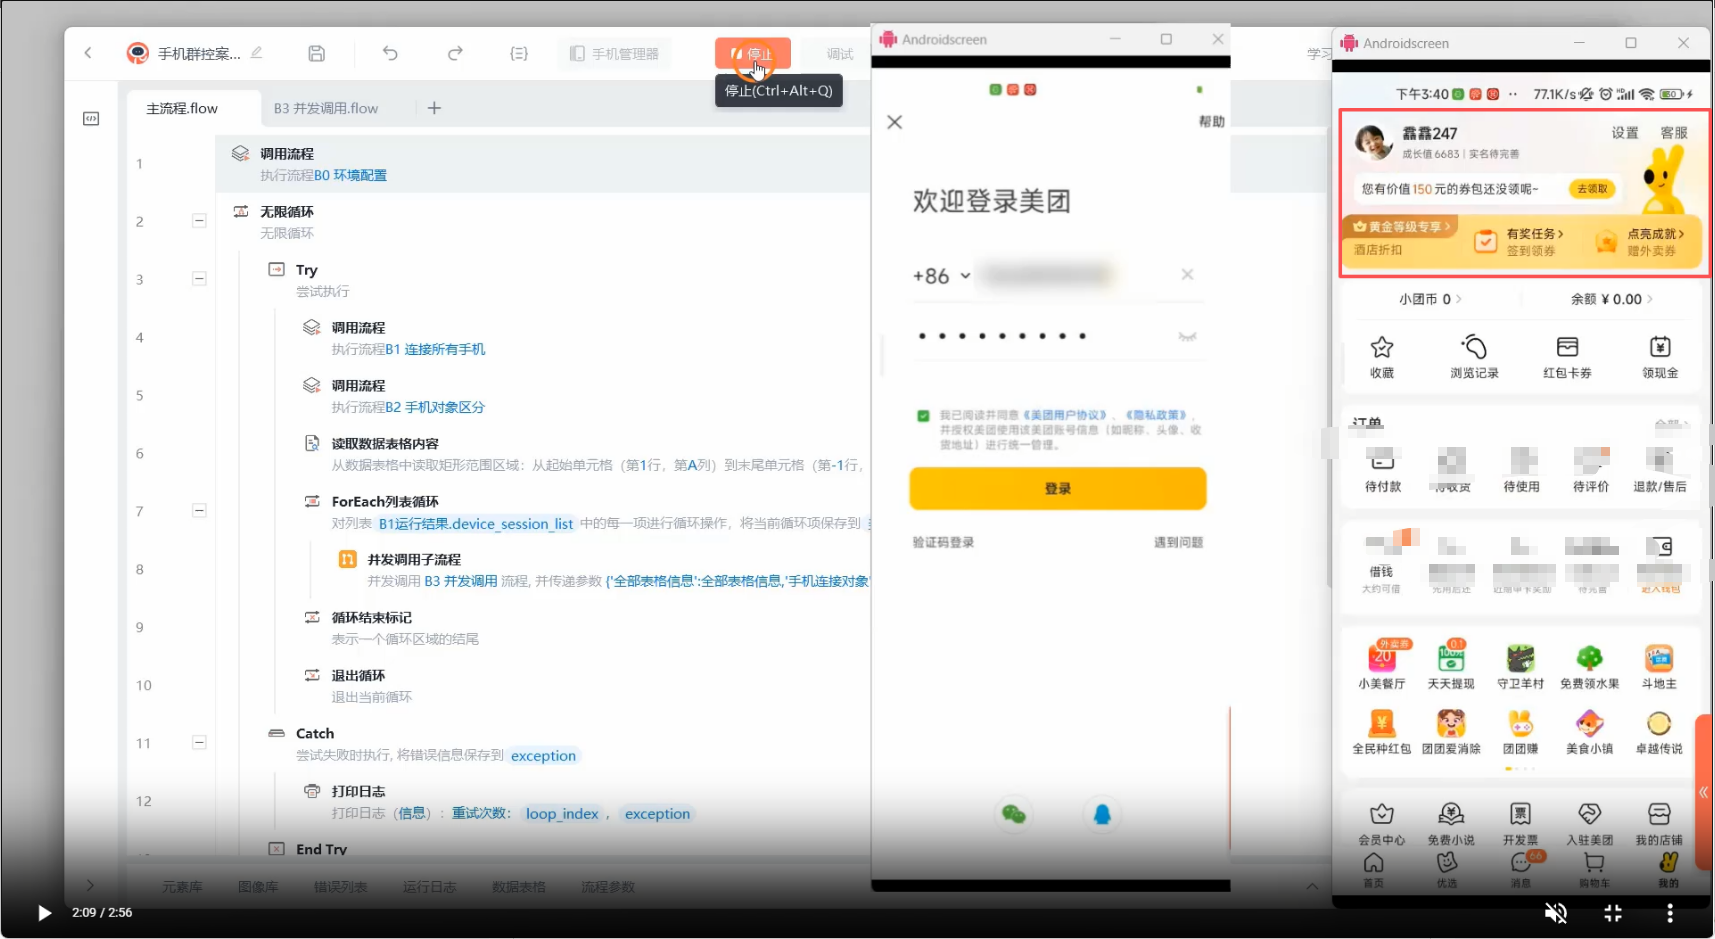Open 设置 in the Meituan profile window
Image resolution: width=1715 pixels, height=939 pixels.
click(1625, 133)
